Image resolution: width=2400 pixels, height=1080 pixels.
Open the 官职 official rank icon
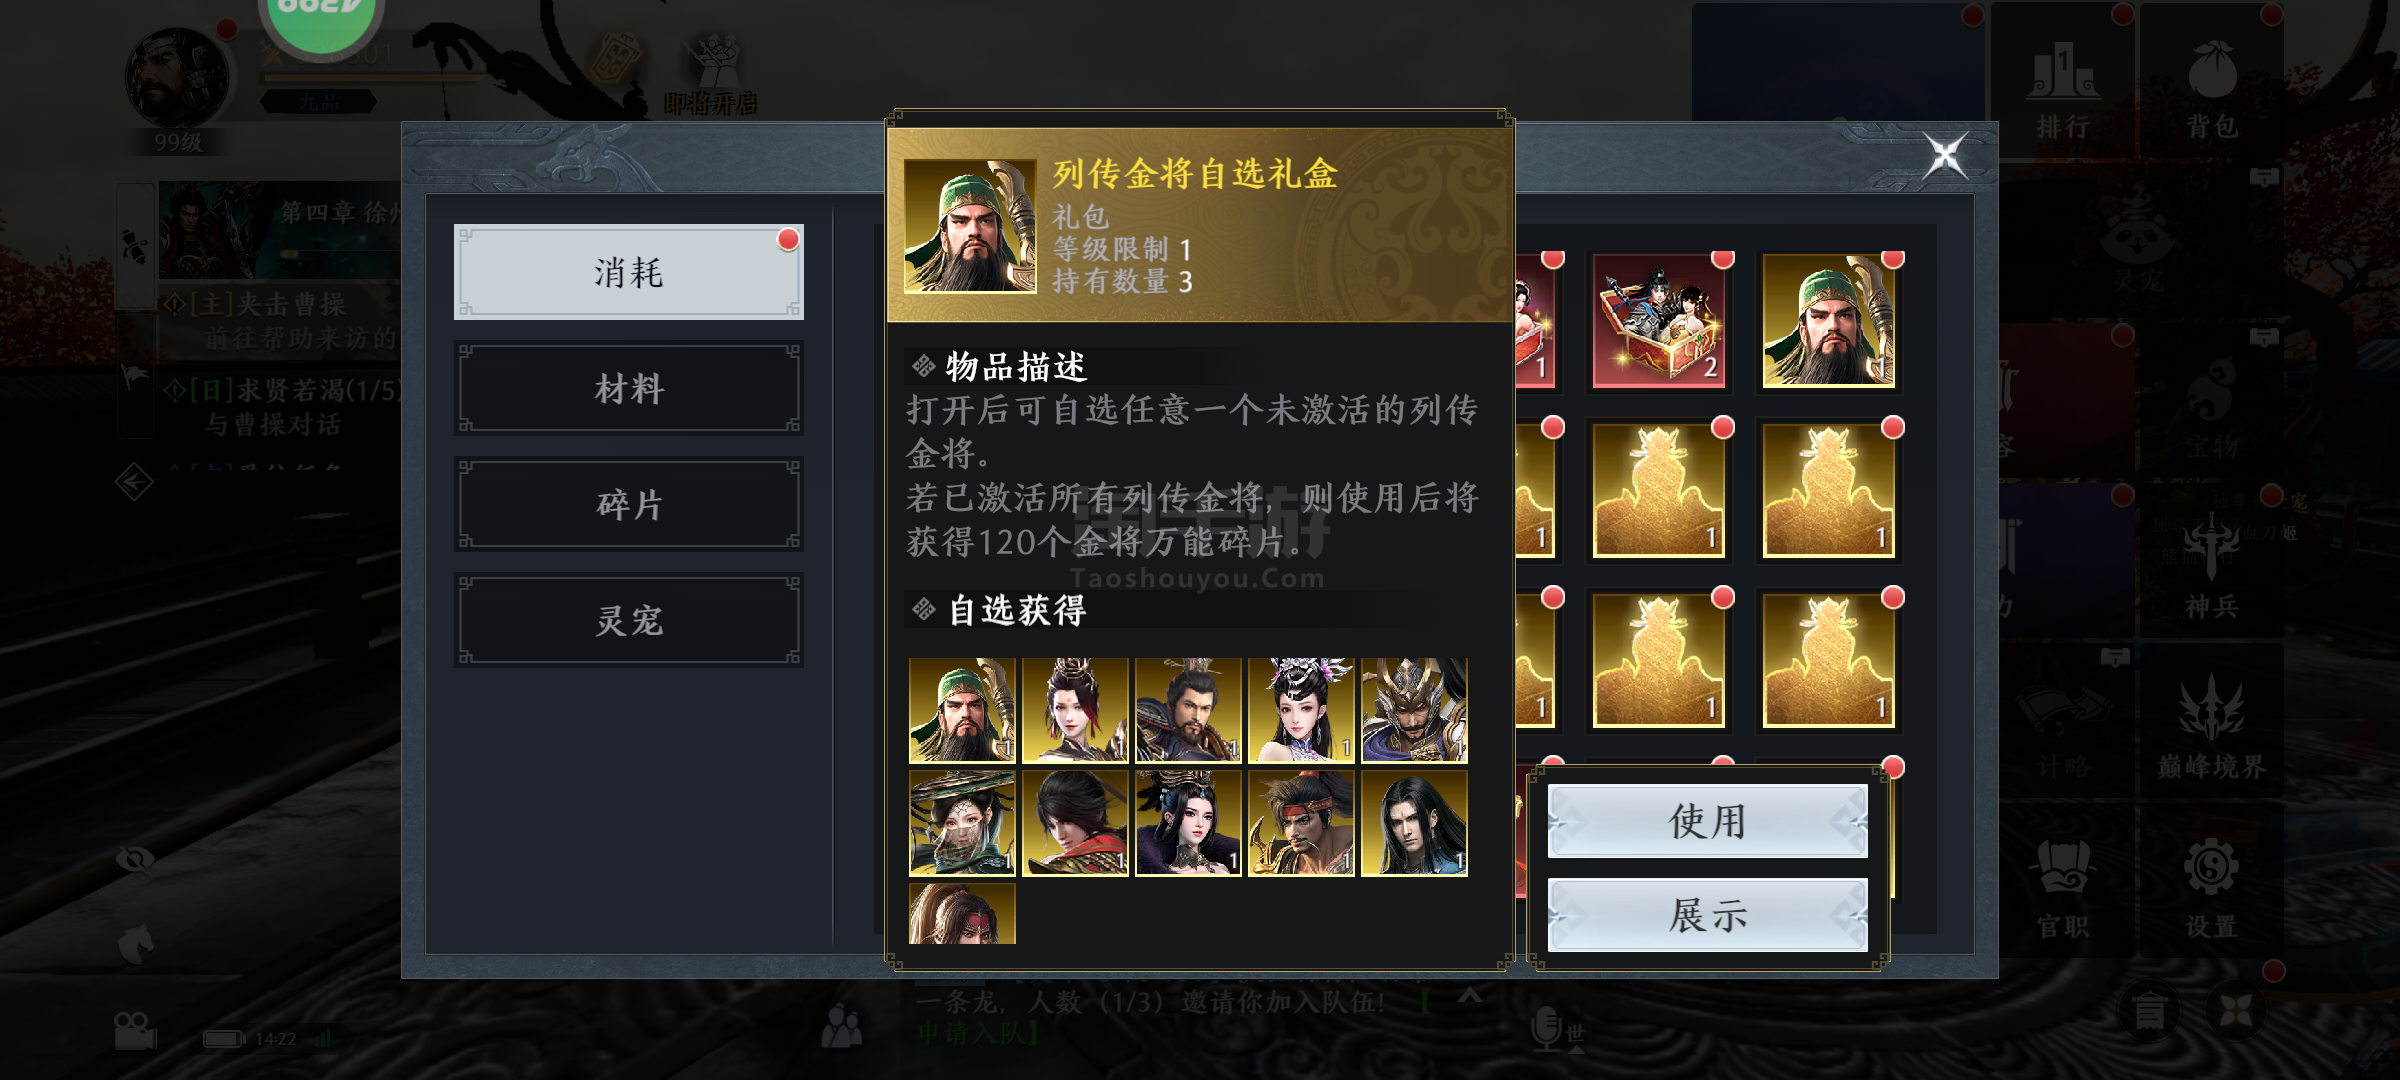point(2062,887)
